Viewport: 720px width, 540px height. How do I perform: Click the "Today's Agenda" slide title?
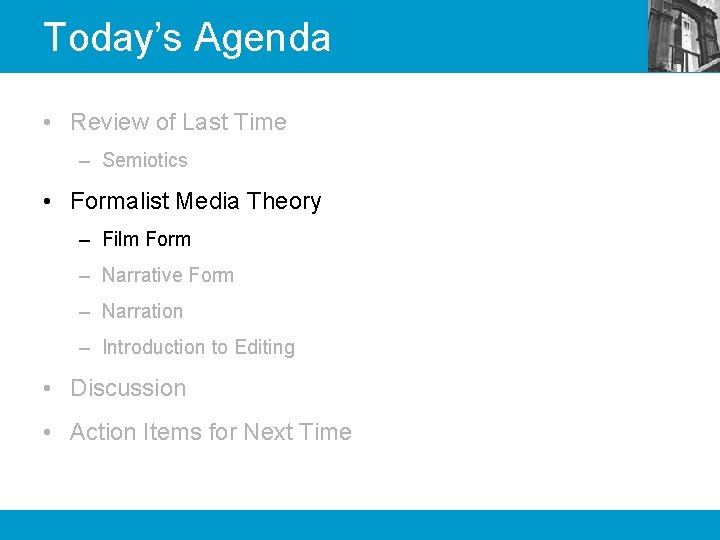tap(187, 38)
